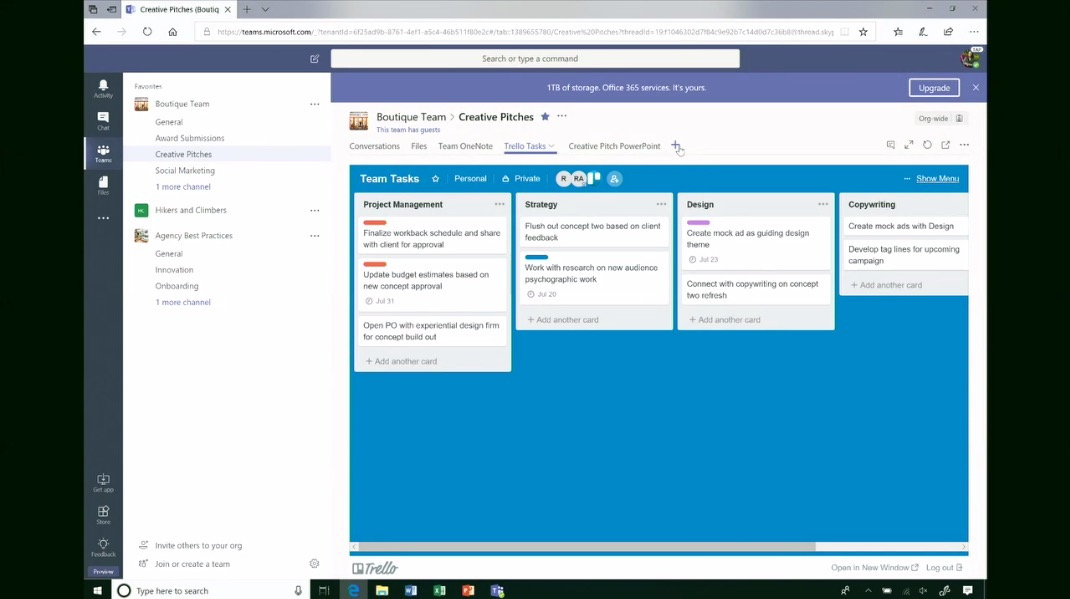Open the Team OneNote tab

click(465, 146)
